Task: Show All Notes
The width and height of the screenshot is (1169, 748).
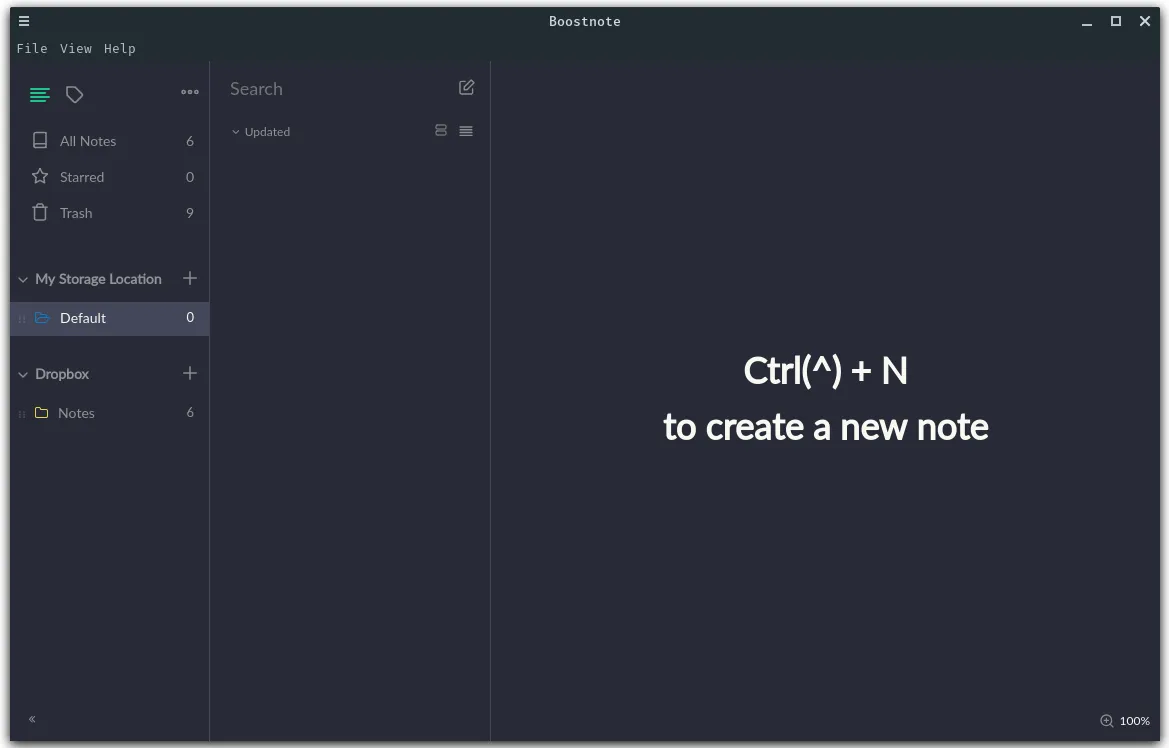Action: click(110, 141)
